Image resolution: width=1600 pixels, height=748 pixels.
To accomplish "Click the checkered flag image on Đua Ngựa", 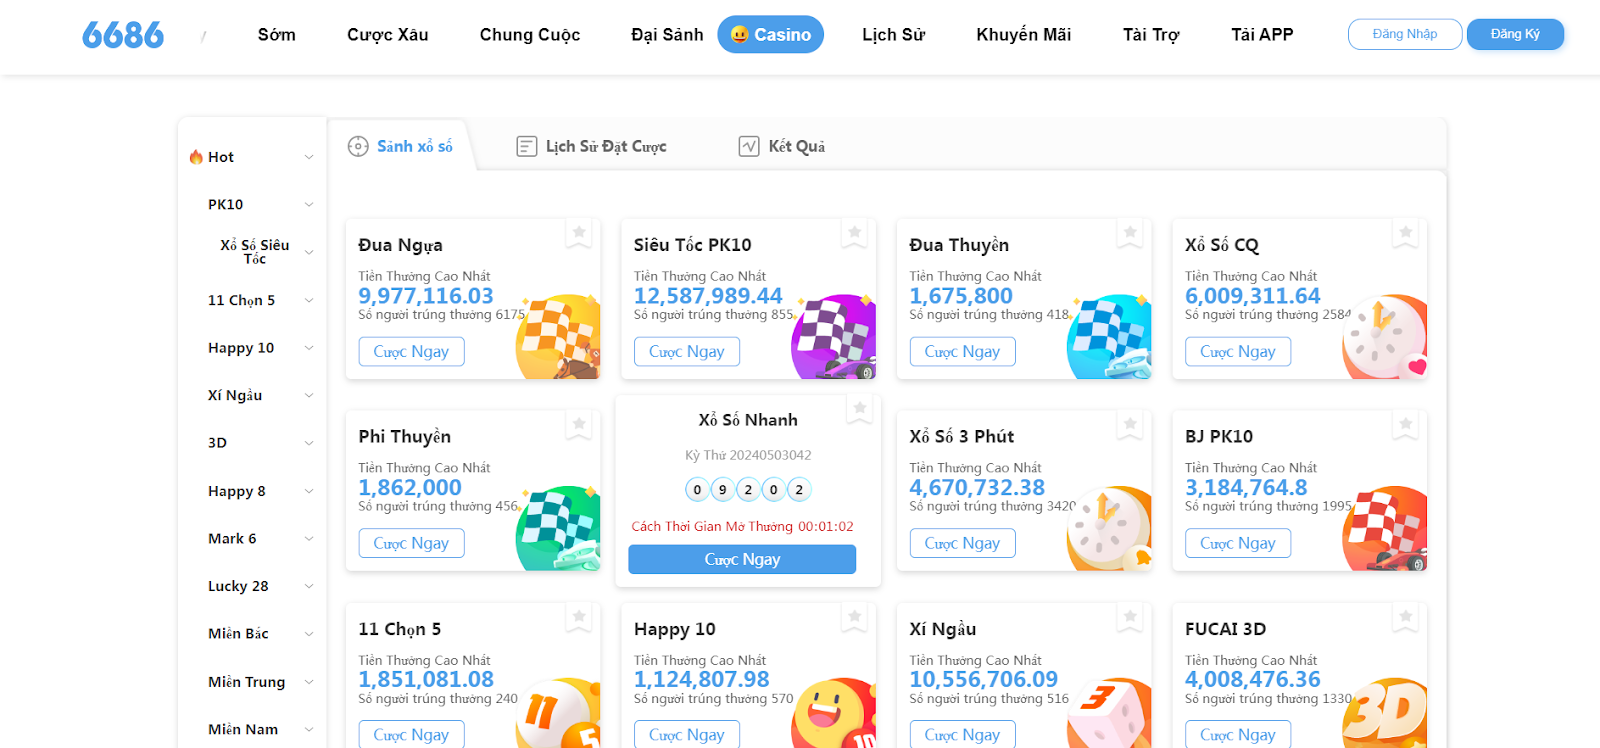I will [558, 337].
